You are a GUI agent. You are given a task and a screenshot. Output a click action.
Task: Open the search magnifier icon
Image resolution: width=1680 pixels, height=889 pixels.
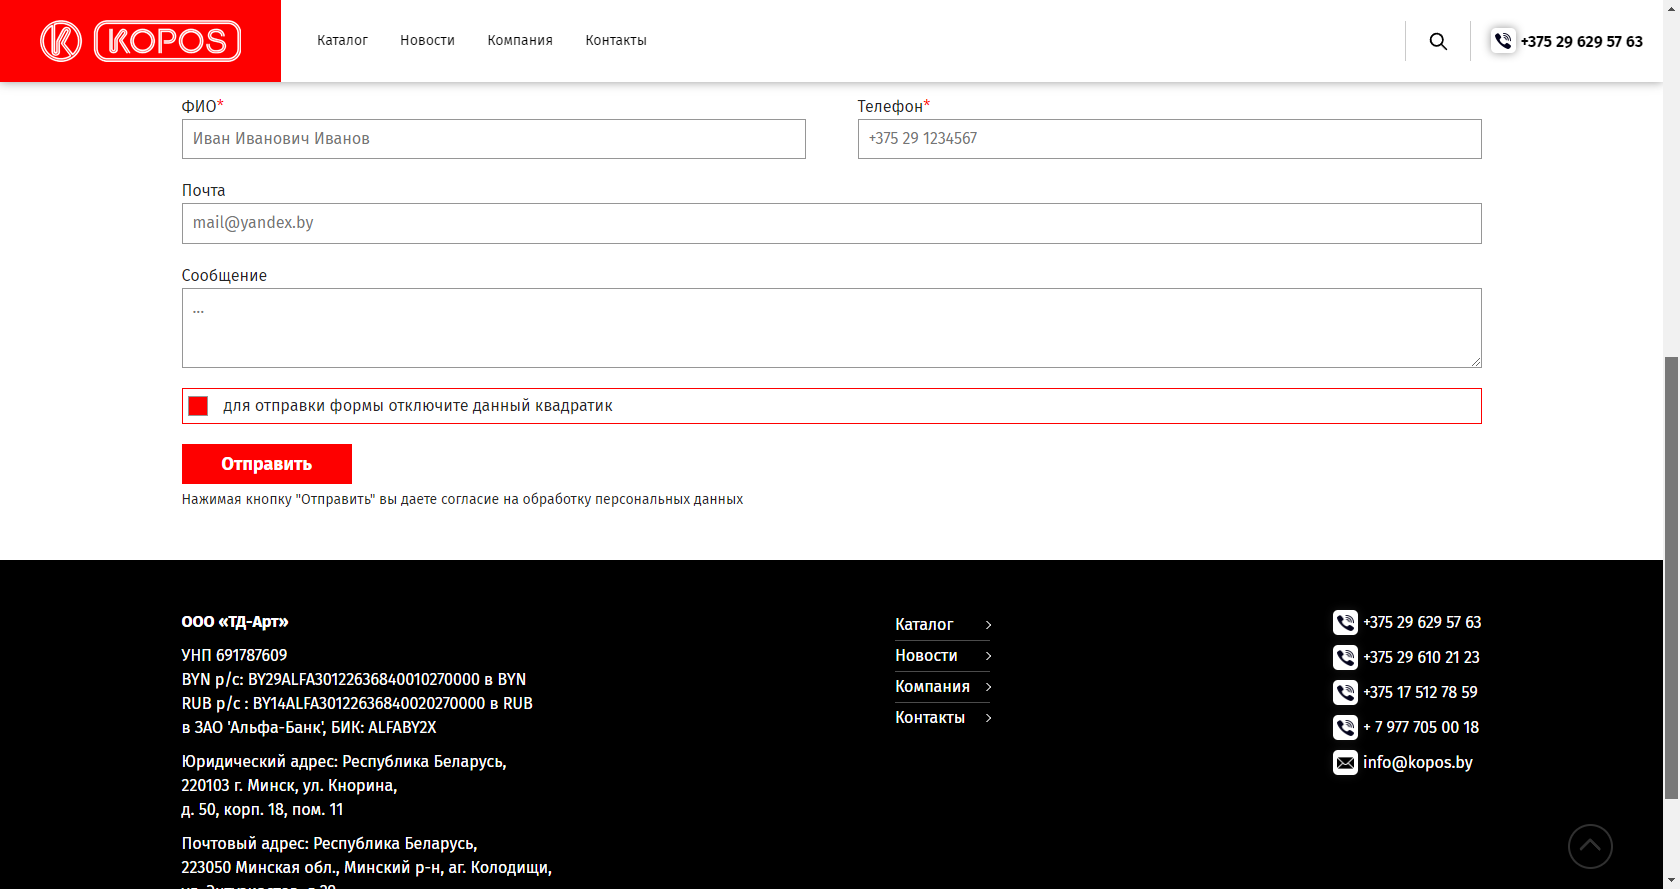click(1438, 41)
